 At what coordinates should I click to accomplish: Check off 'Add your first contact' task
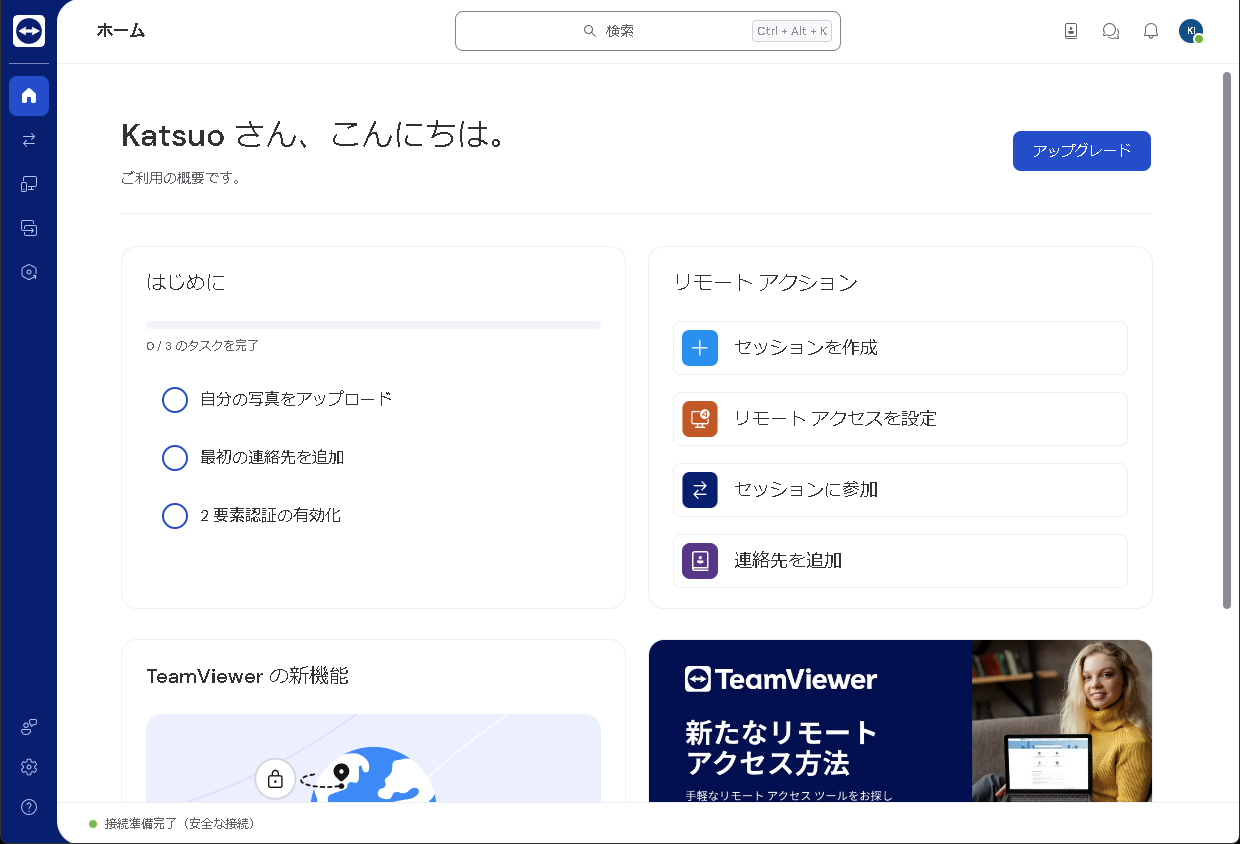[175, 457]
